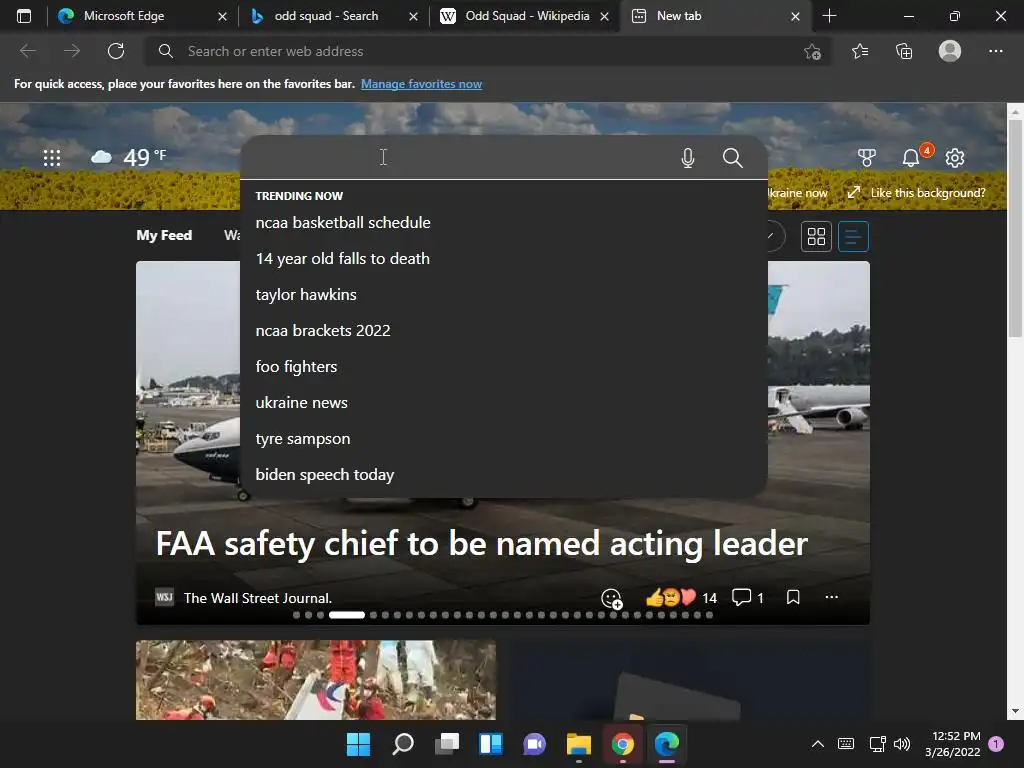The width and height of the screenshot is (1024, 768).
Task: Open Google Chrome from the taskbar
Action: 622,744
